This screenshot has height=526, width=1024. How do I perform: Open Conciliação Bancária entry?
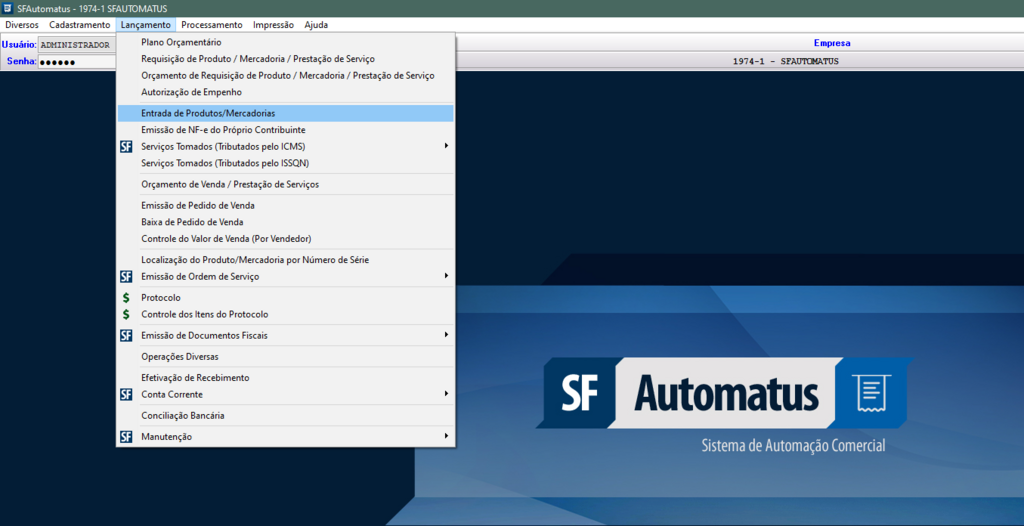click(x=183, y=415)
